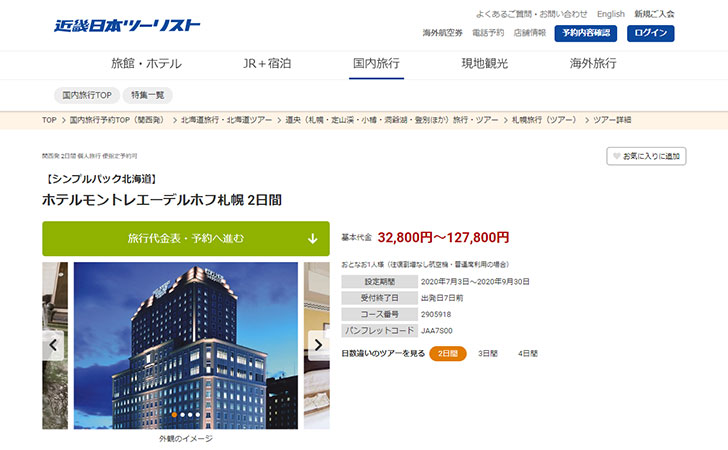Click the heart icon in お気に入りに追加
Image resolution: width=728 pixels, height=450 pixels.
click(617, 156)
